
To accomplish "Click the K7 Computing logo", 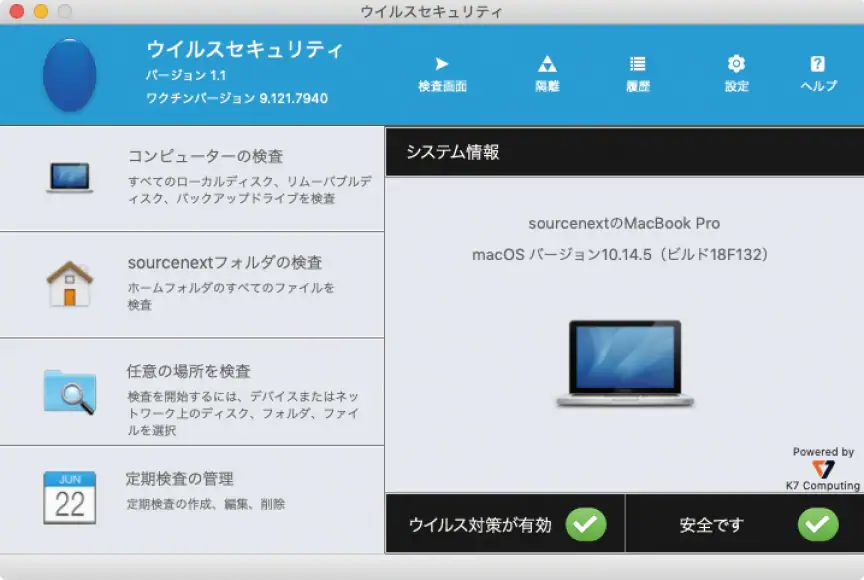I will click(x=822, y=470).
